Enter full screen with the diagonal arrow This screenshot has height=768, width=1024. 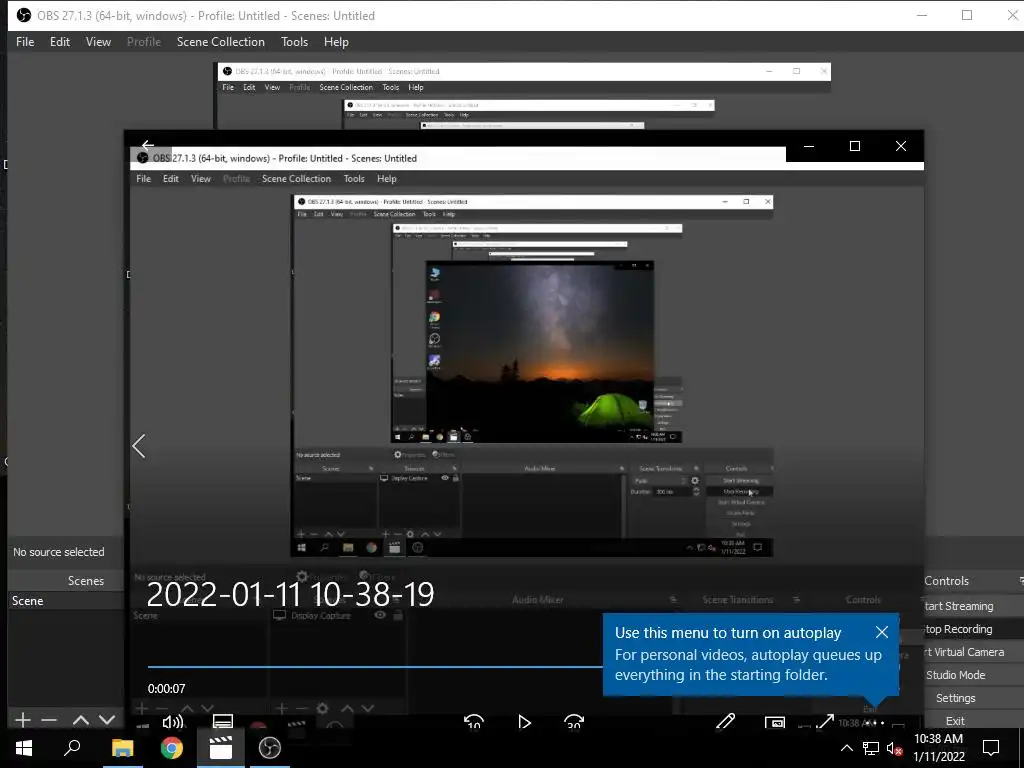coord(825,722)
